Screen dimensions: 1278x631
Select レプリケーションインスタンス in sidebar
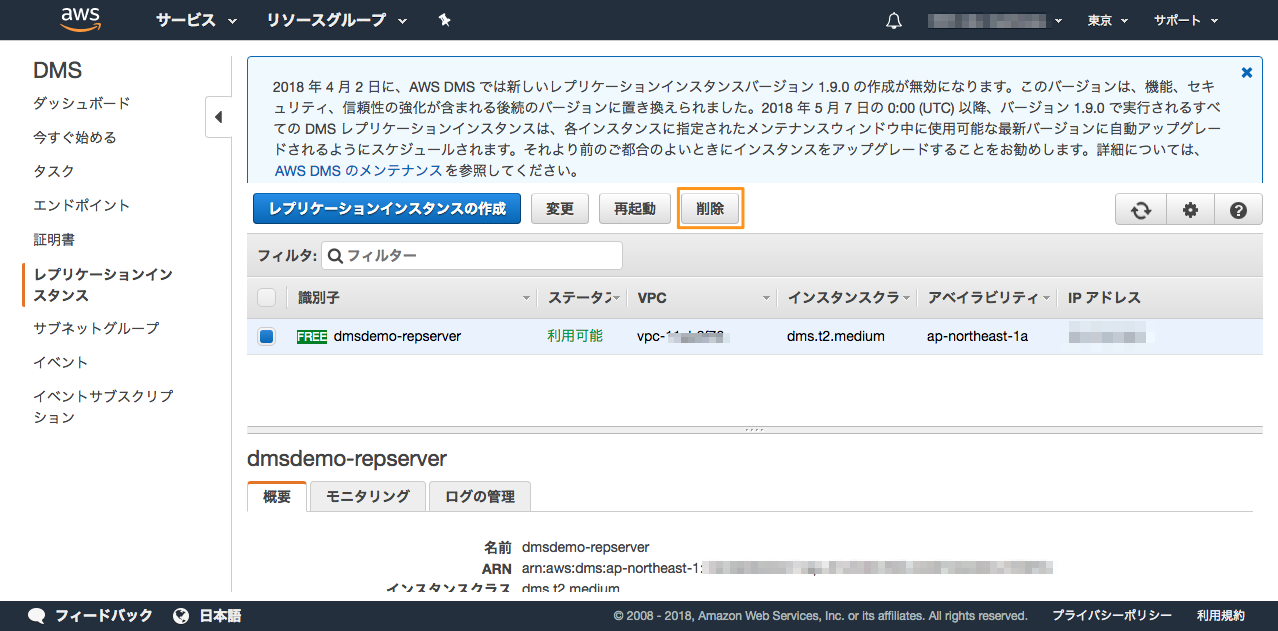pos(103,284)
